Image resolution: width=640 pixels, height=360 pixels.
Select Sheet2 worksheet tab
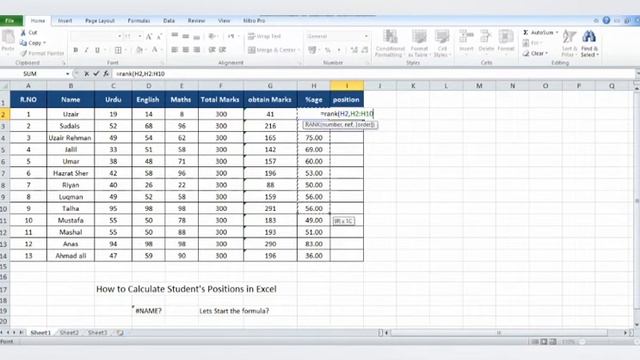point(69,333)
